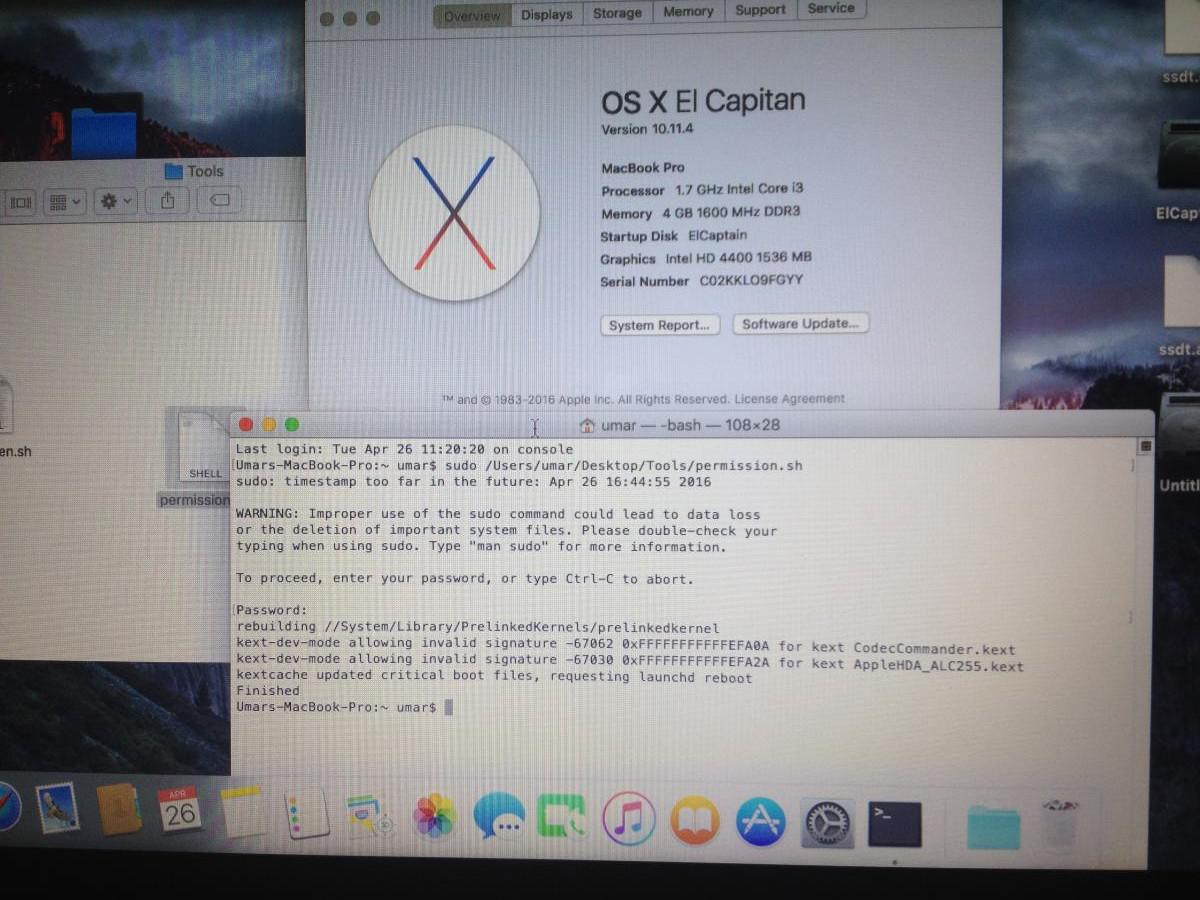Click the Edit Tags button in Finder
The width and height of the screenshot is (1200, 900).
pos(220,201)
